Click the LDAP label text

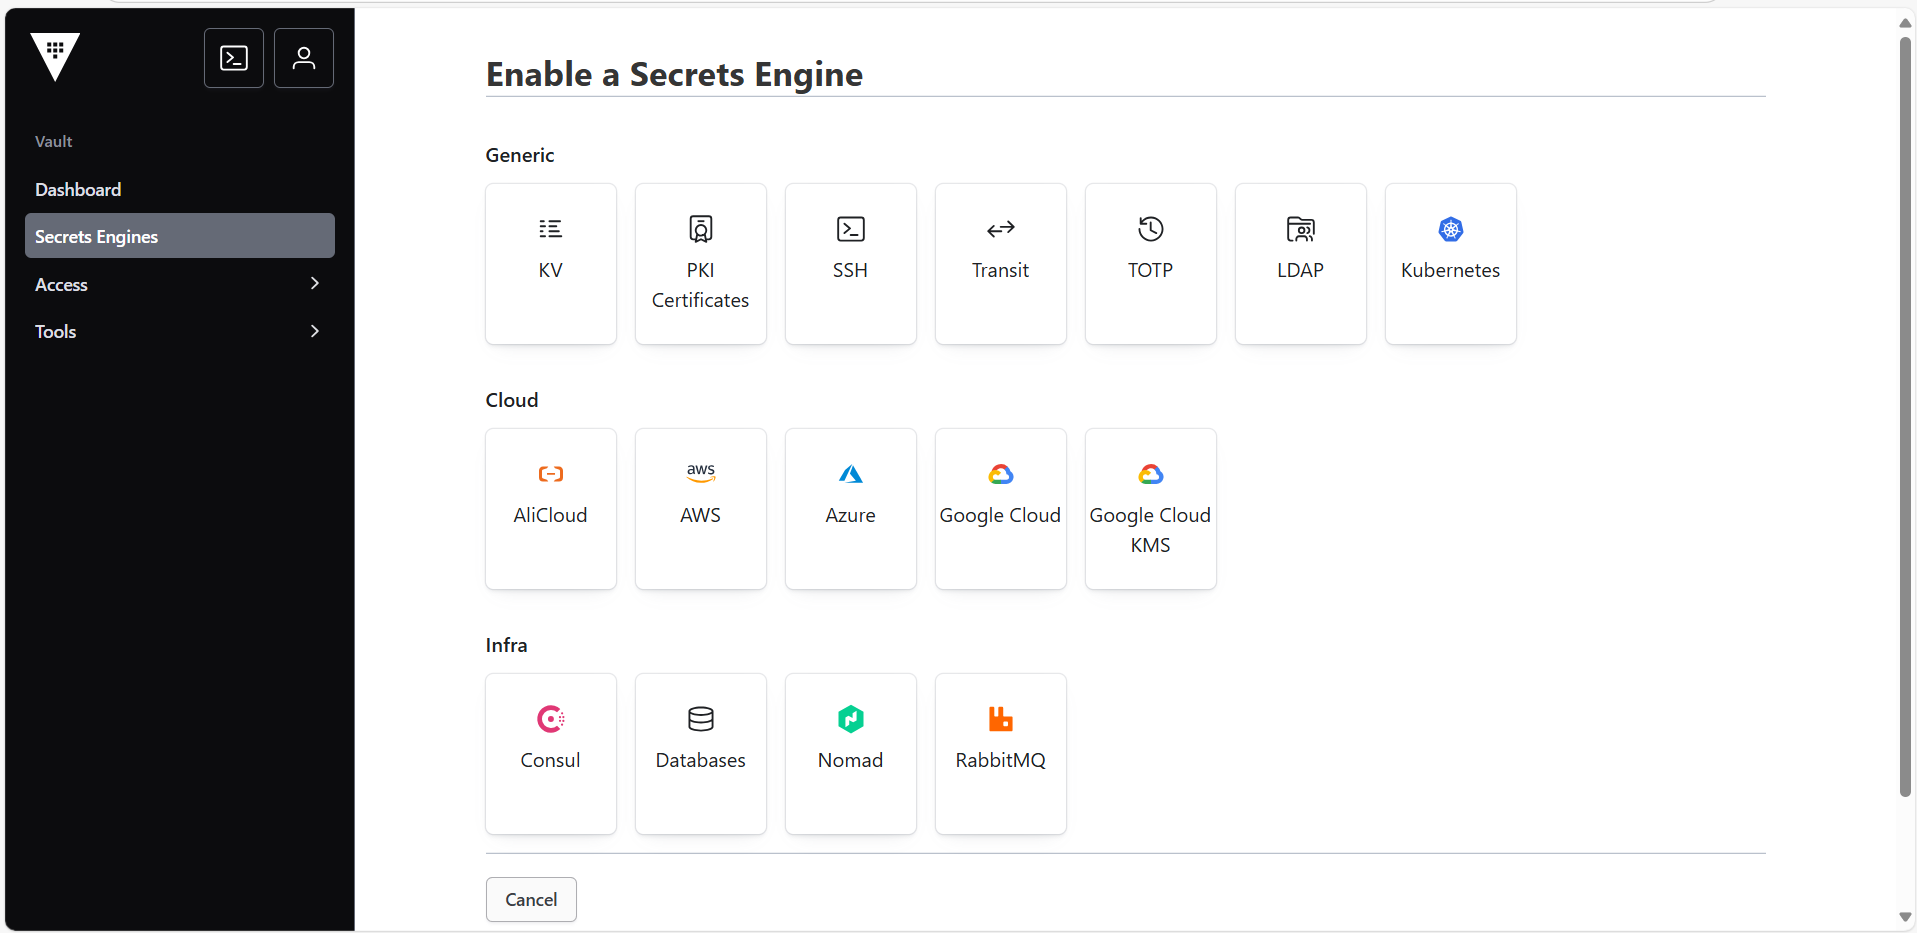(1301, 270)
